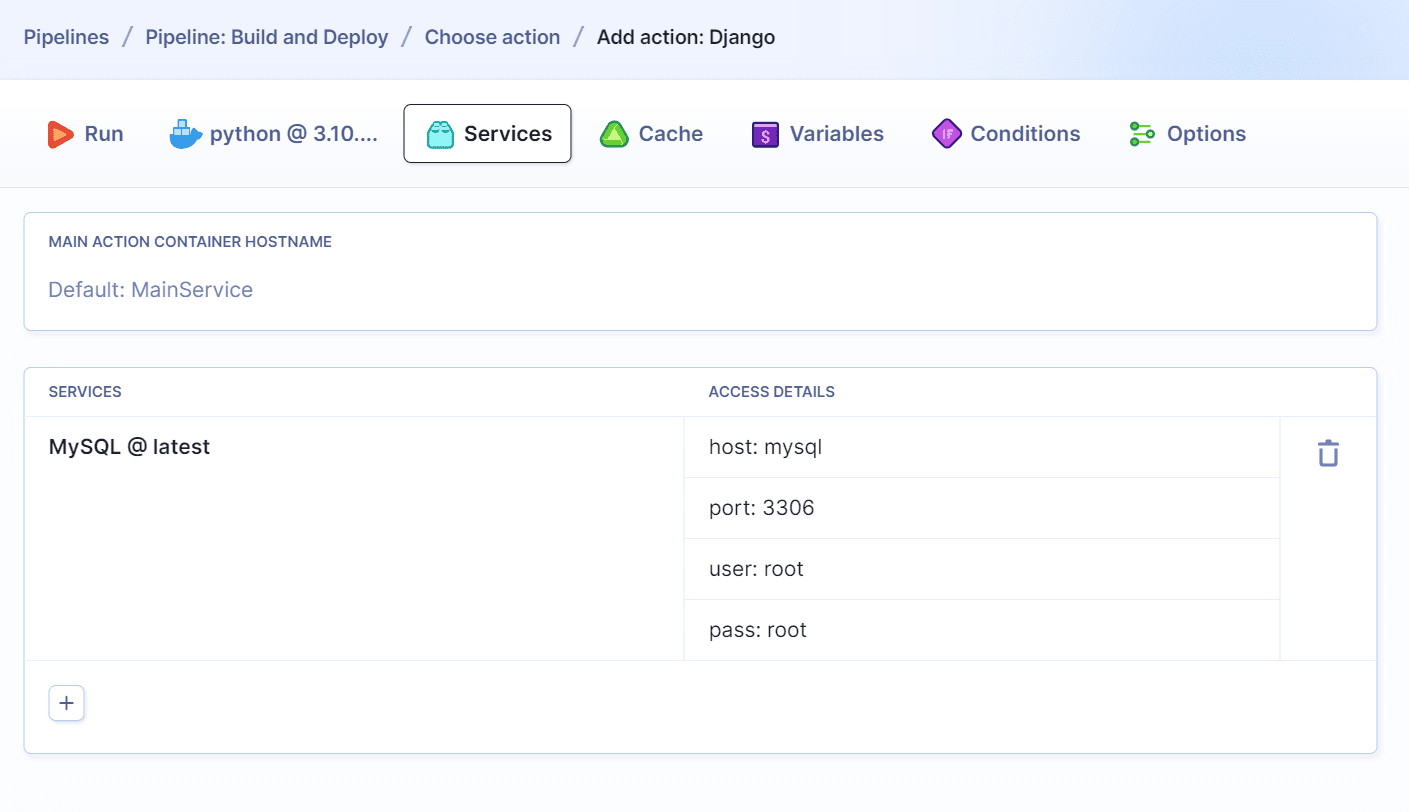Select the MySQL @ latest service entry

point(129,446)
